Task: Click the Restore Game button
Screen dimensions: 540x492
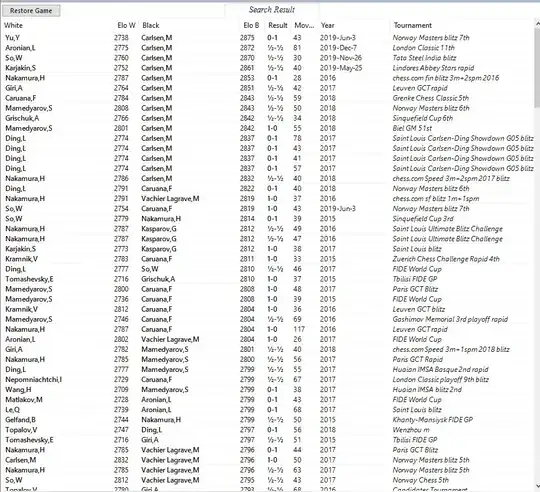Action: tap(31, 10)
